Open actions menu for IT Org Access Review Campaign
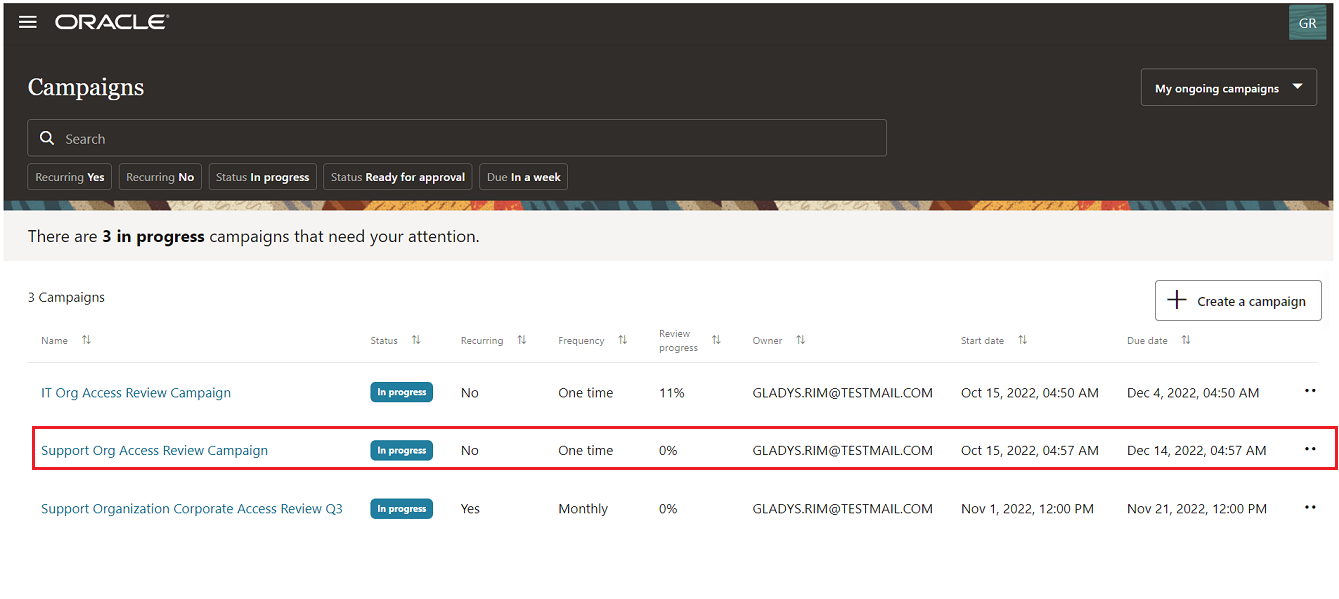 coord(1310,392)
